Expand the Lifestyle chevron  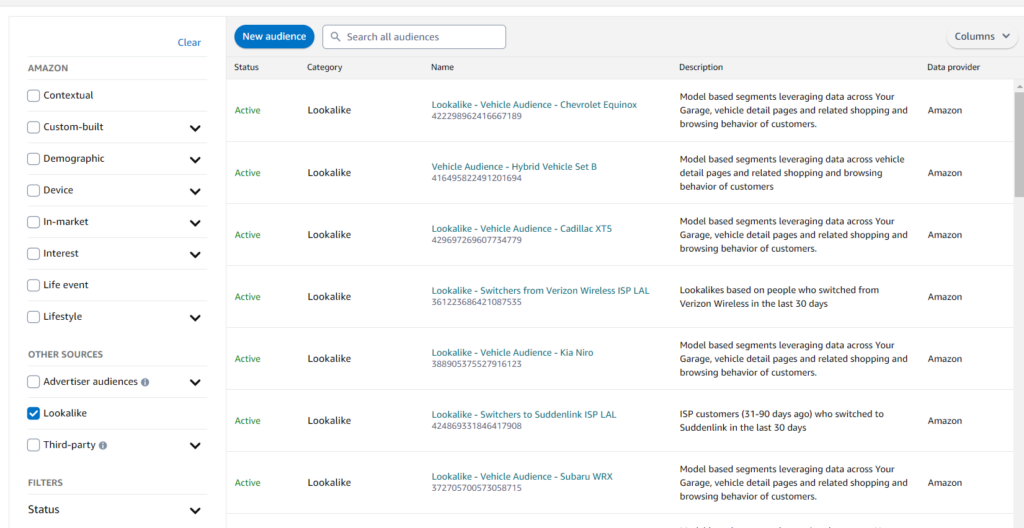pyautogui.click(x=195, y=318)
